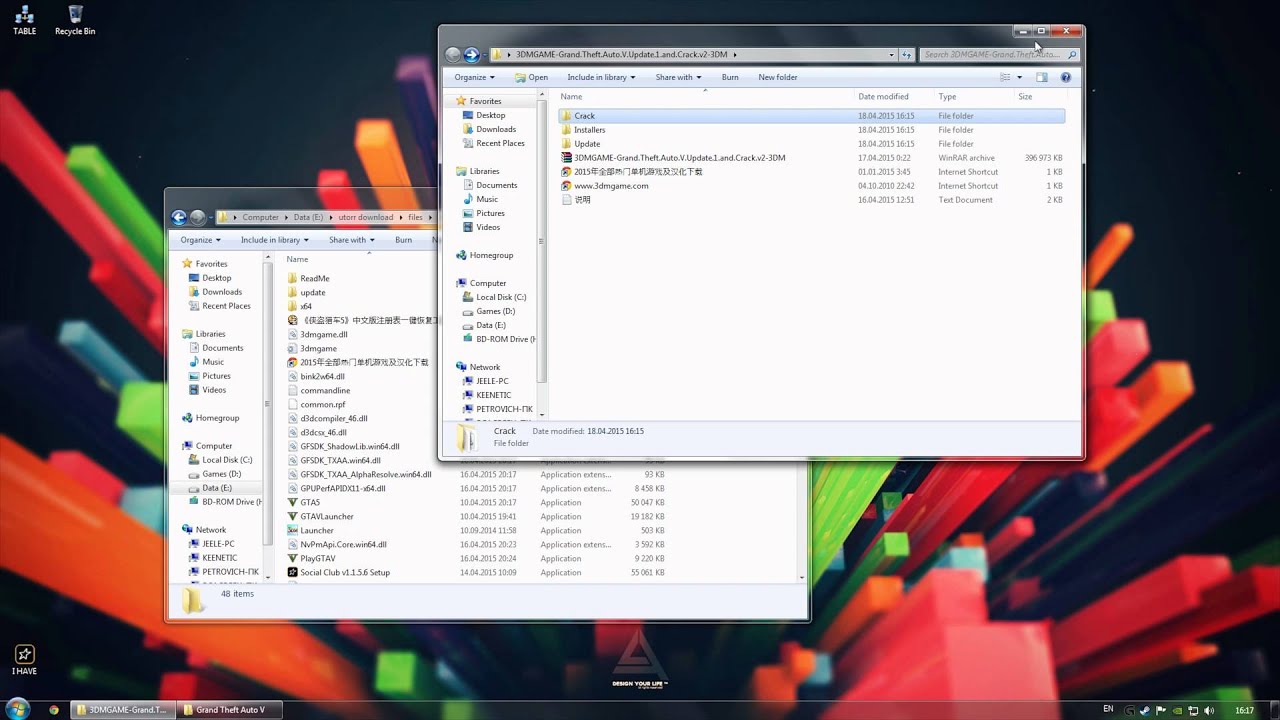
Task: Toggle the preview pane icon in the front window
Action: point(1041,77)
